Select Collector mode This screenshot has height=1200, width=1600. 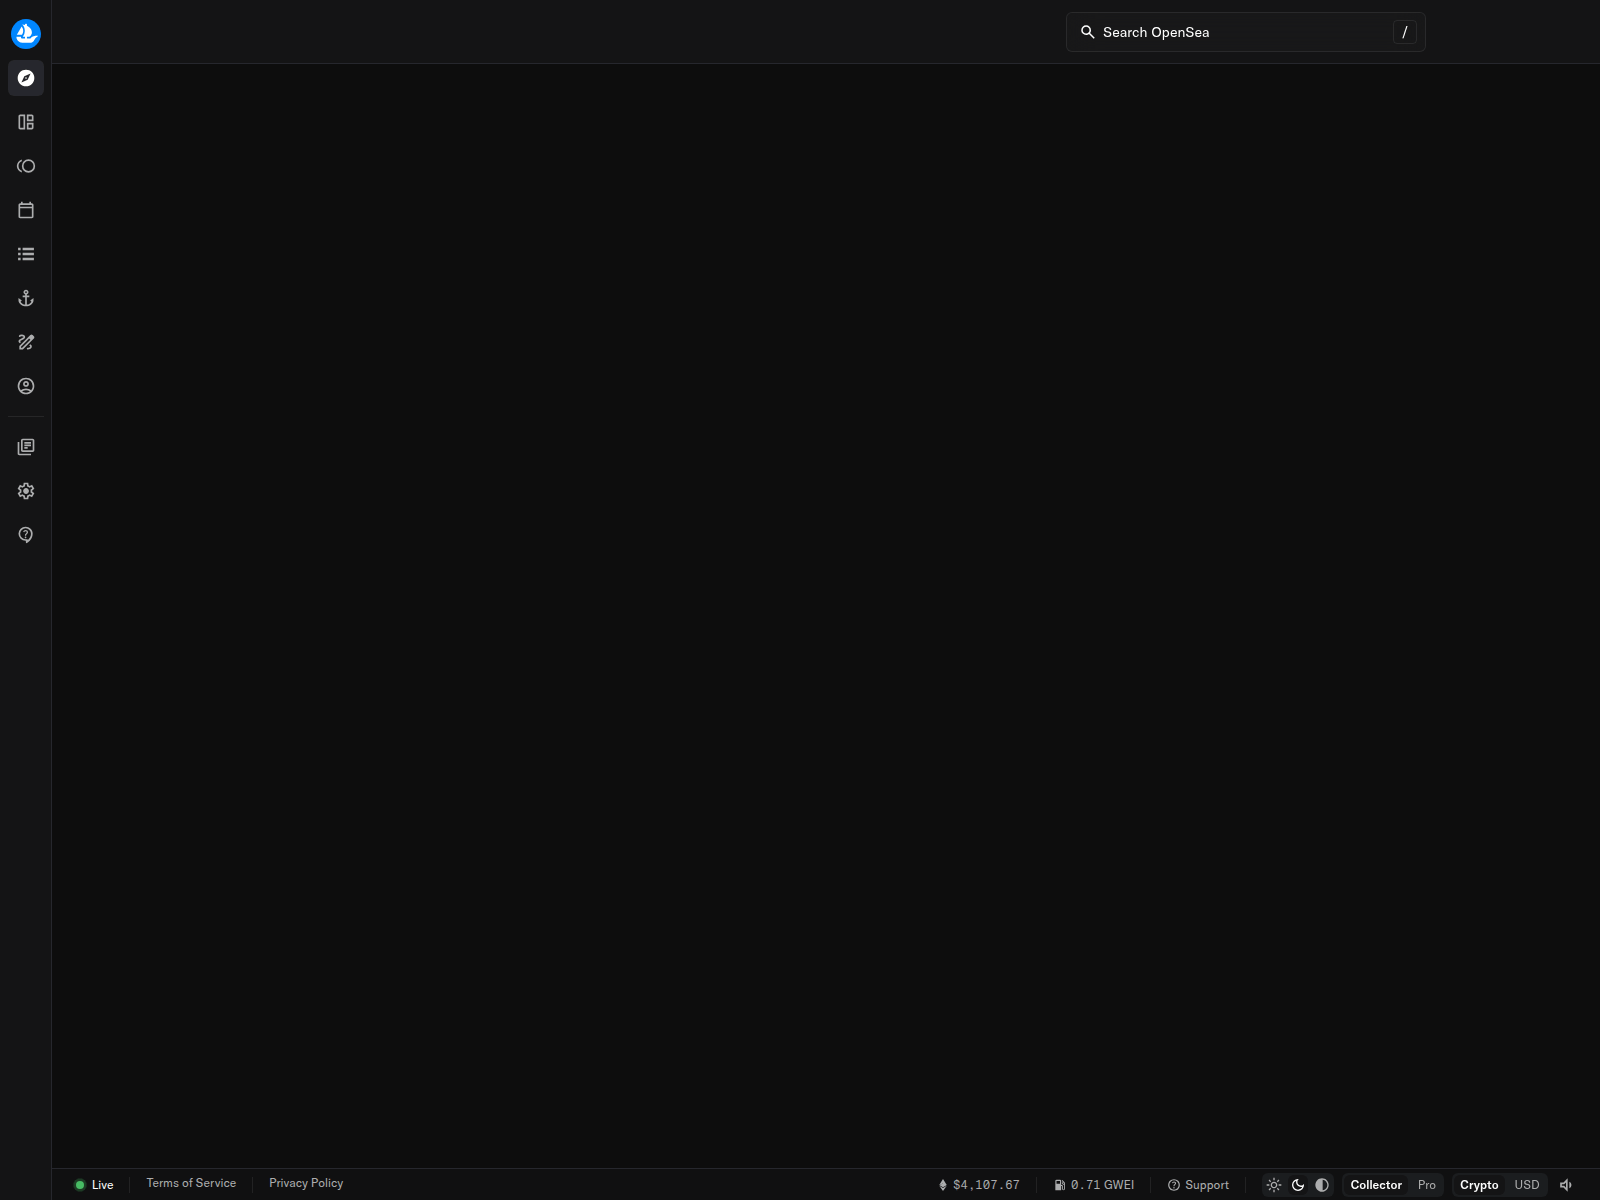coord(1376,1185)
